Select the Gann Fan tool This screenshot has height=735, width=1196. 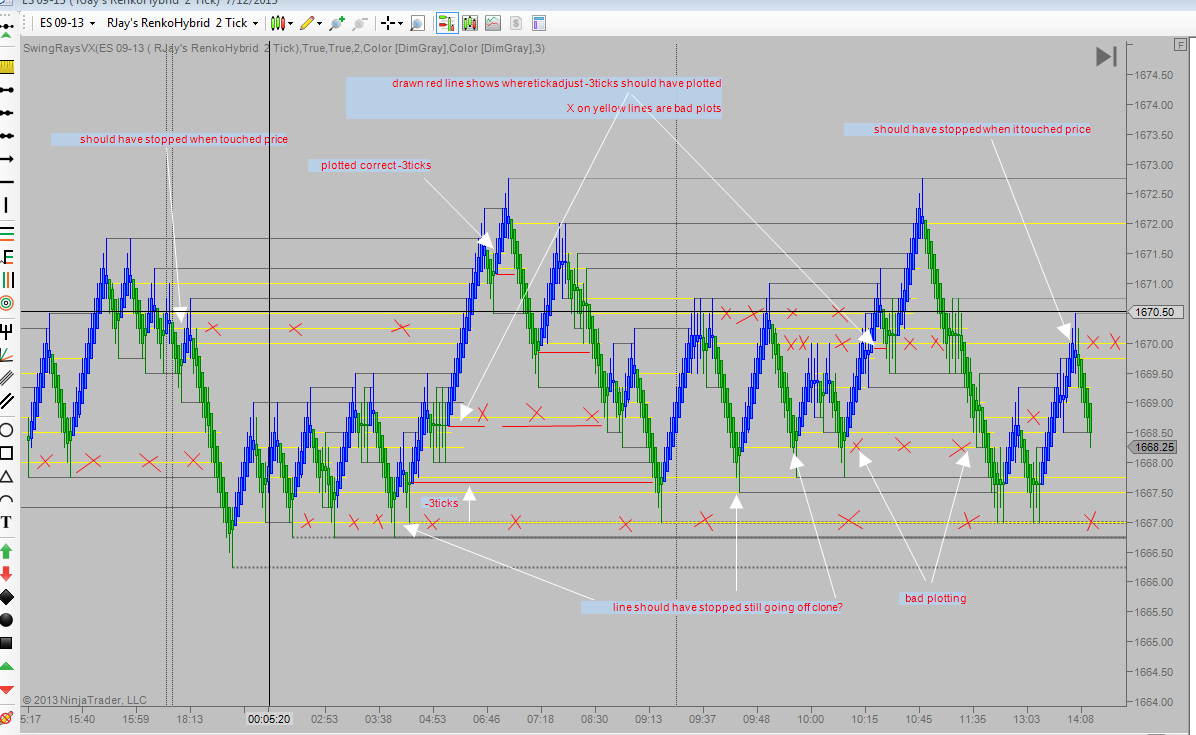click(7, 355)
